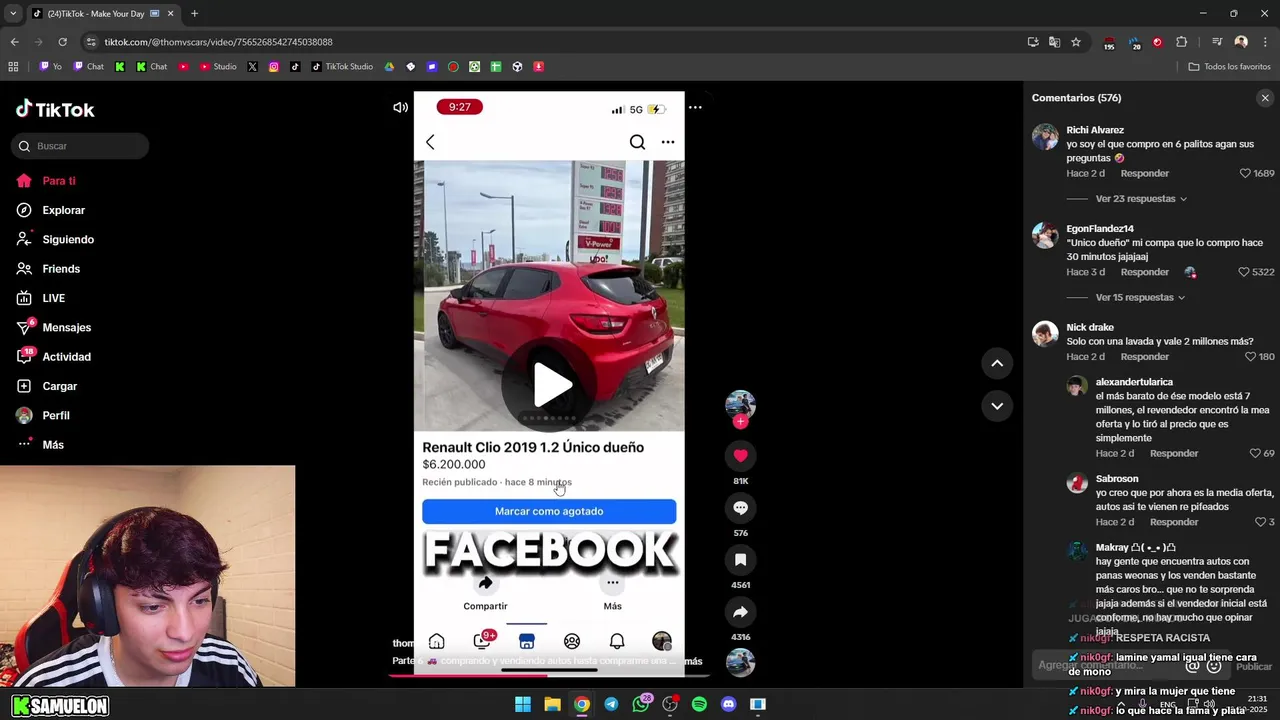Open comments via the speech bubble icon
This screenshot has height=720, width=1280.
pos(740,508)
